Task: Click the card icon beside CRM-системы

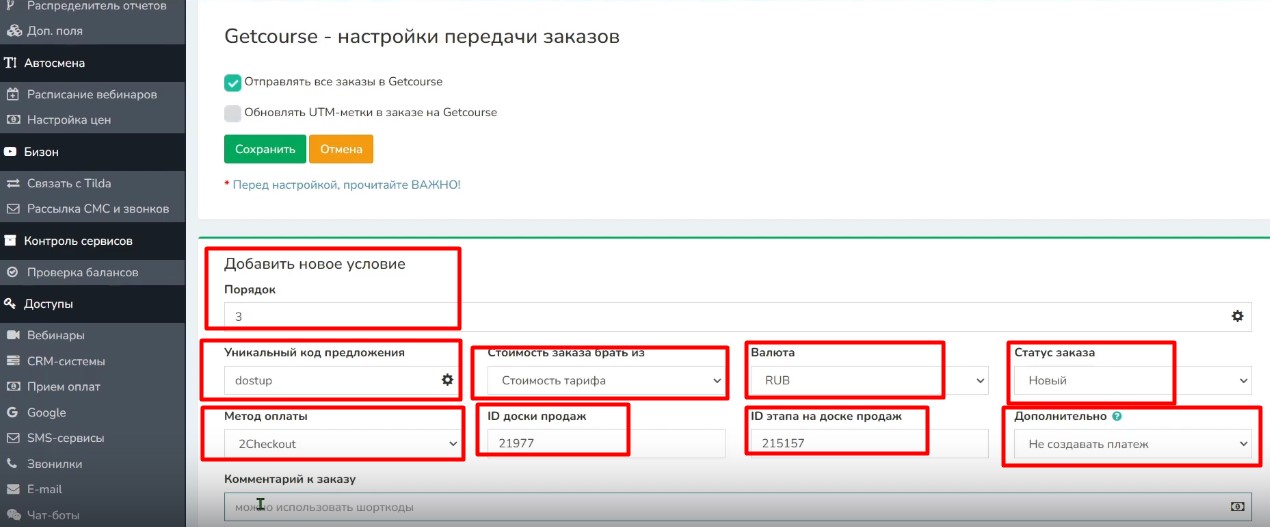Action: click(x=13, y=361)
